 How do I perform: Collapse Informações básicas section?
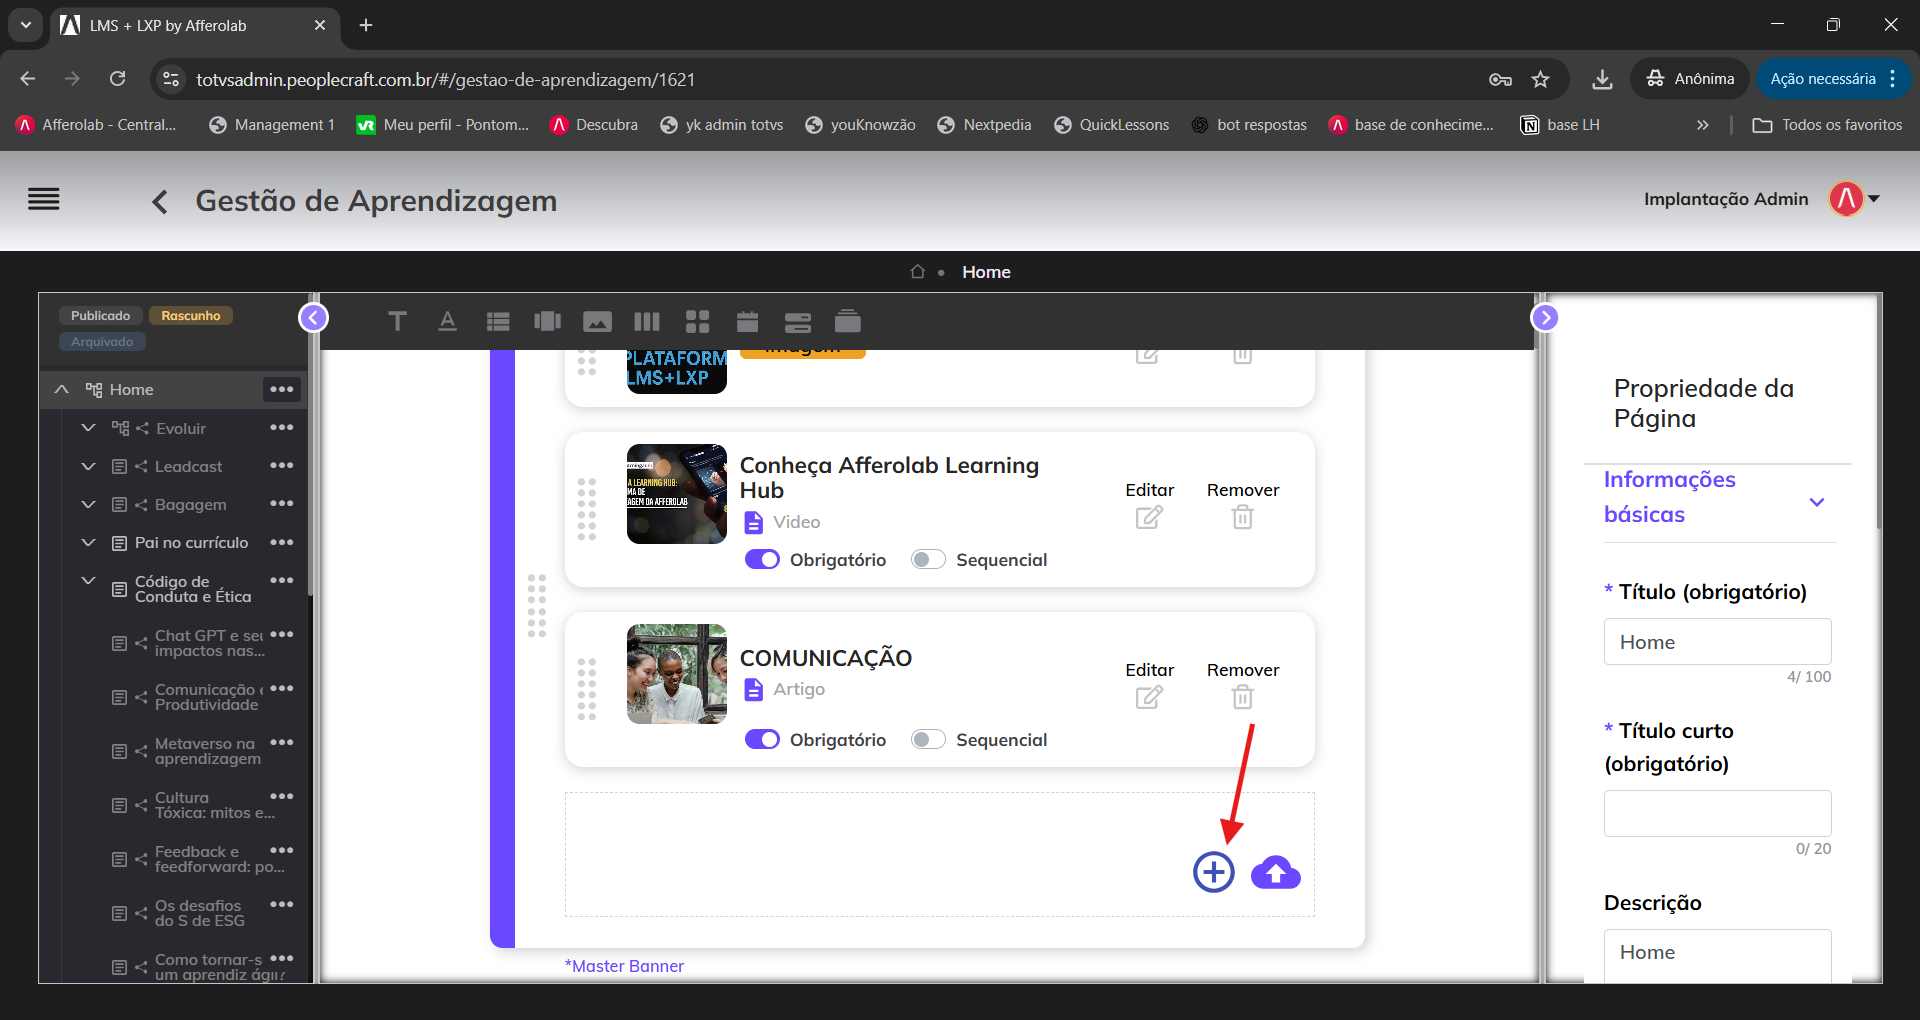(x=1817, y=502)
